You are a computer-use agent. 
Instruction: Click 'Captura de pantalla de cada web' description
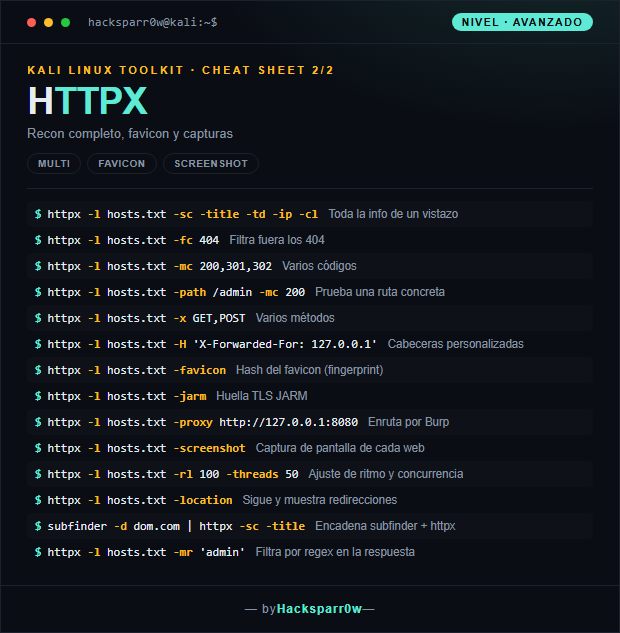[x=340, y=448]
